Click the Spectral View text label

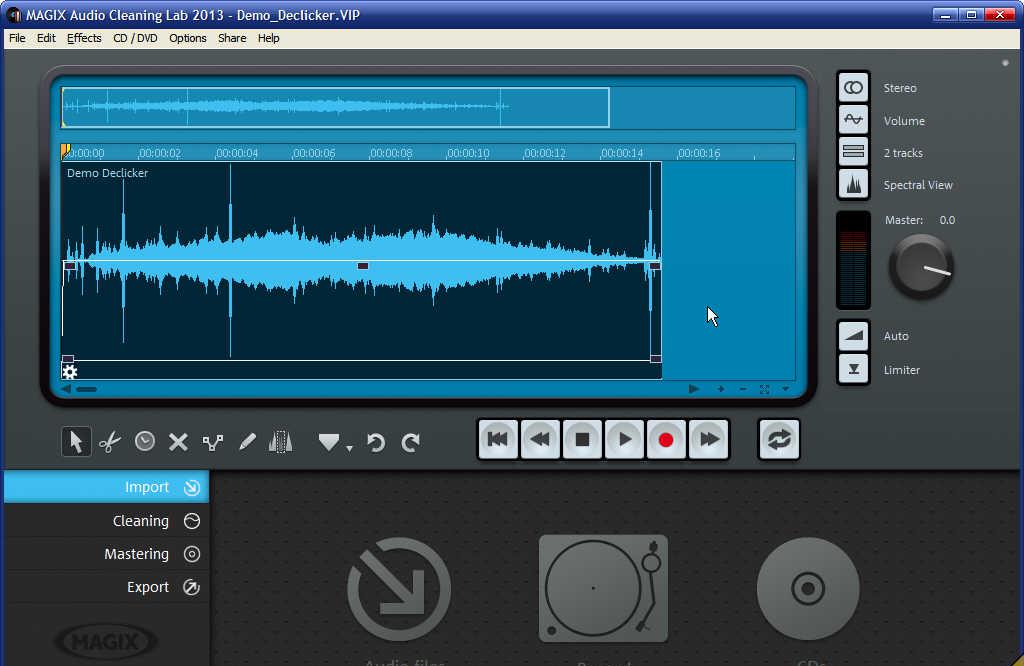click(x=918, y=185)
